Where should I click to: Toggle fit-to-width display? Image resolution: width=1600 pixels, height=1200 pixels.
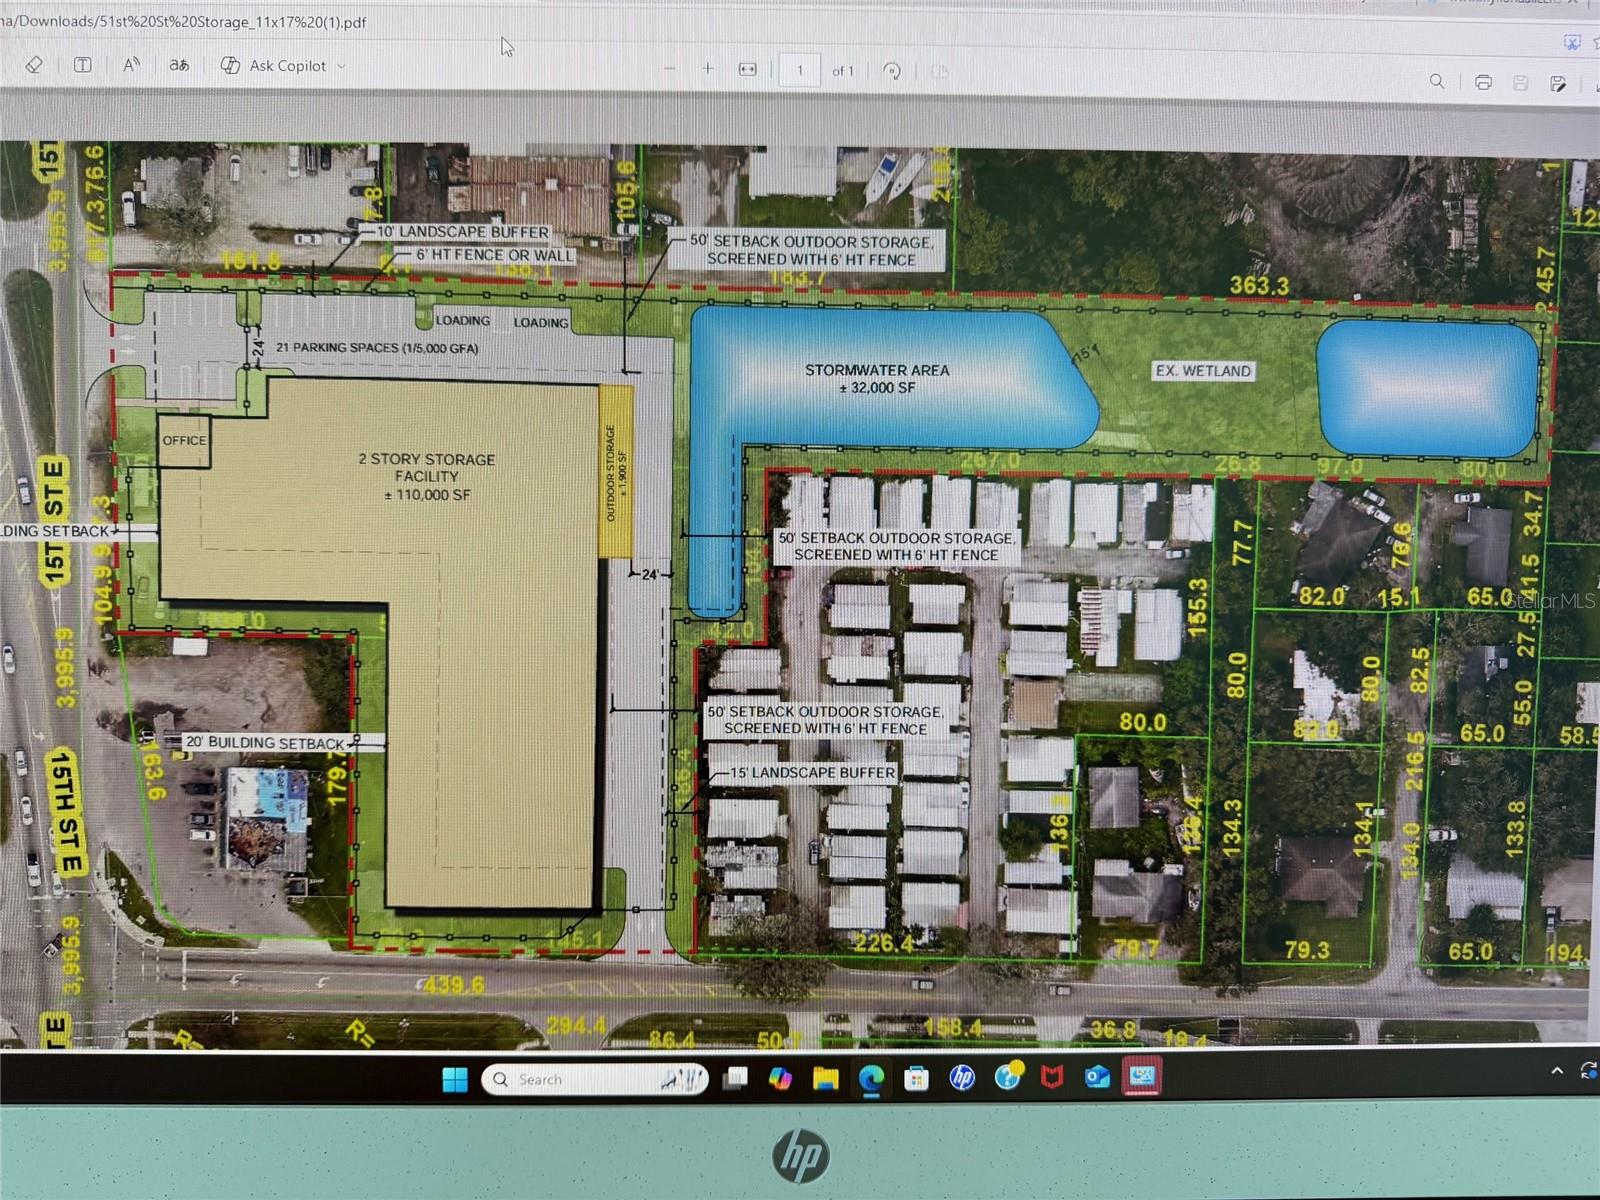tap(746, 70)
